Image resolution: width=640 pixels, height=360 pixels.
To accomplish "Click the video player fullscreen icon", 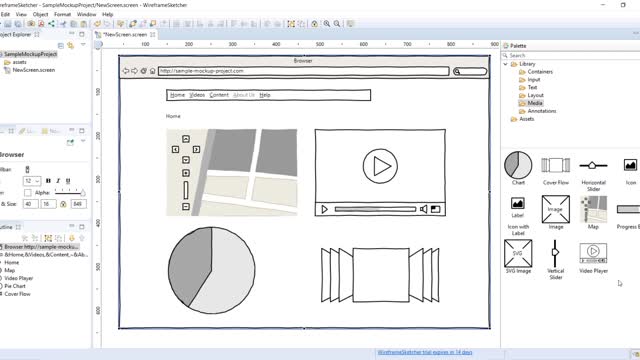I will click(436, 209).
